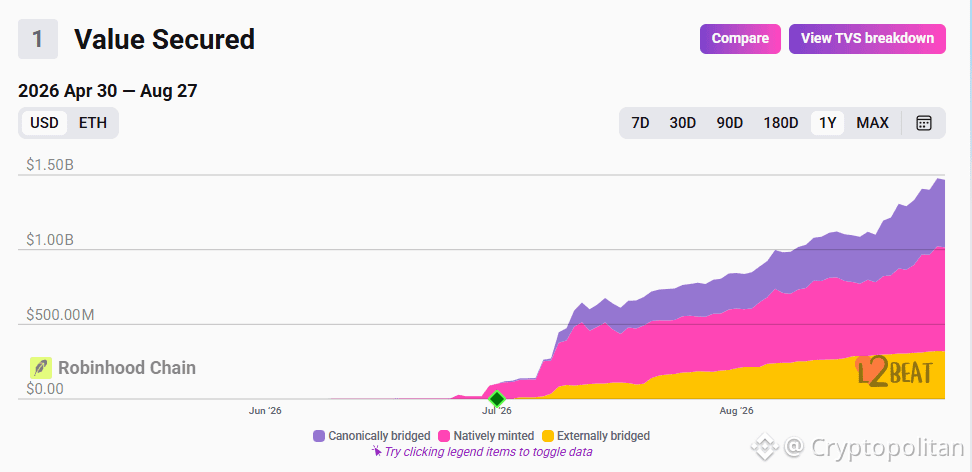Toggle Natively minted legend item

coord(486,436)
